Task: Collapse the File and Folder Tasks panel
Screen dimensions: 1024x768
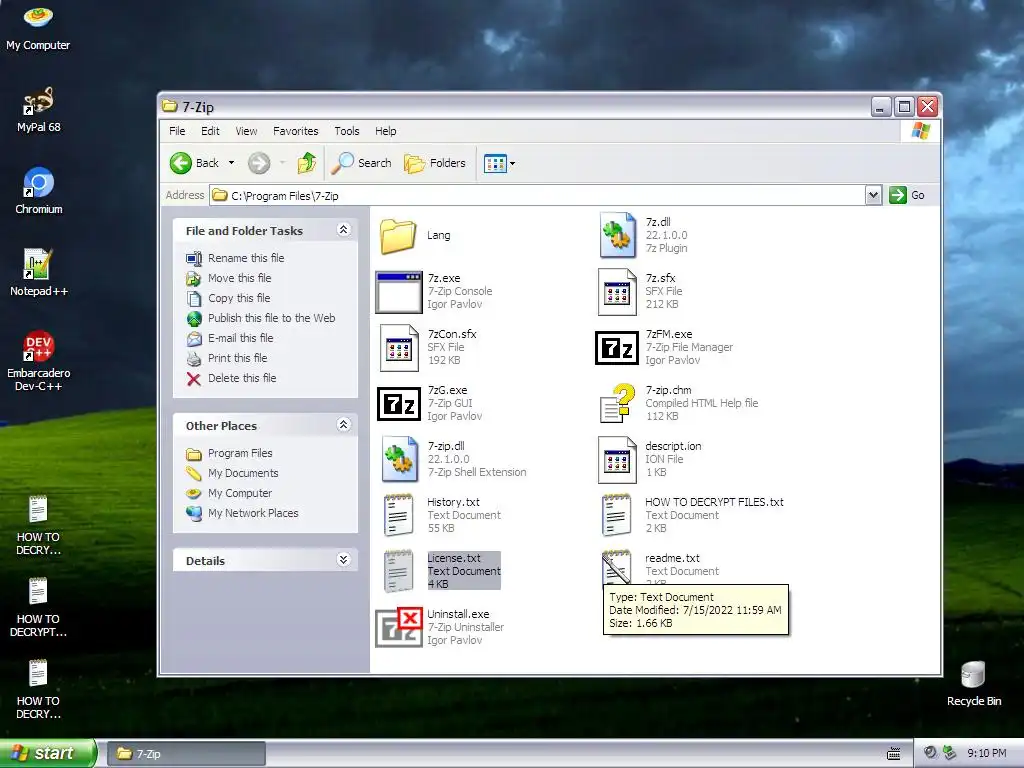Action: point(344,230)
